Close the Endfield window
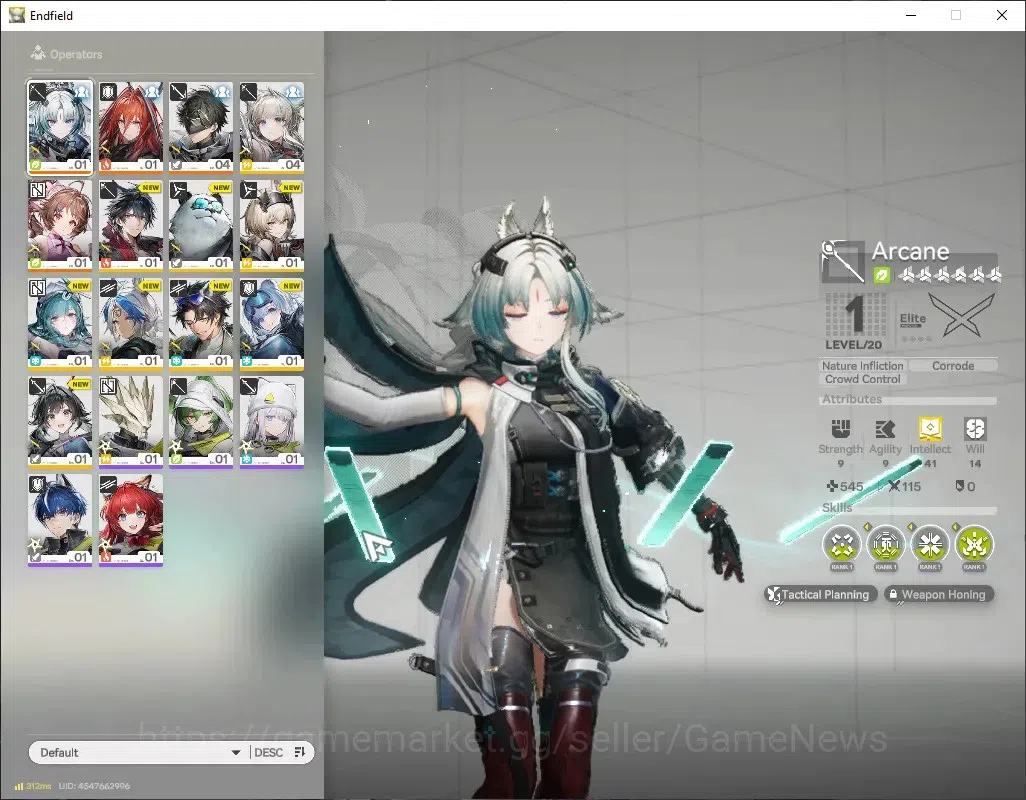 (1002, 15)
